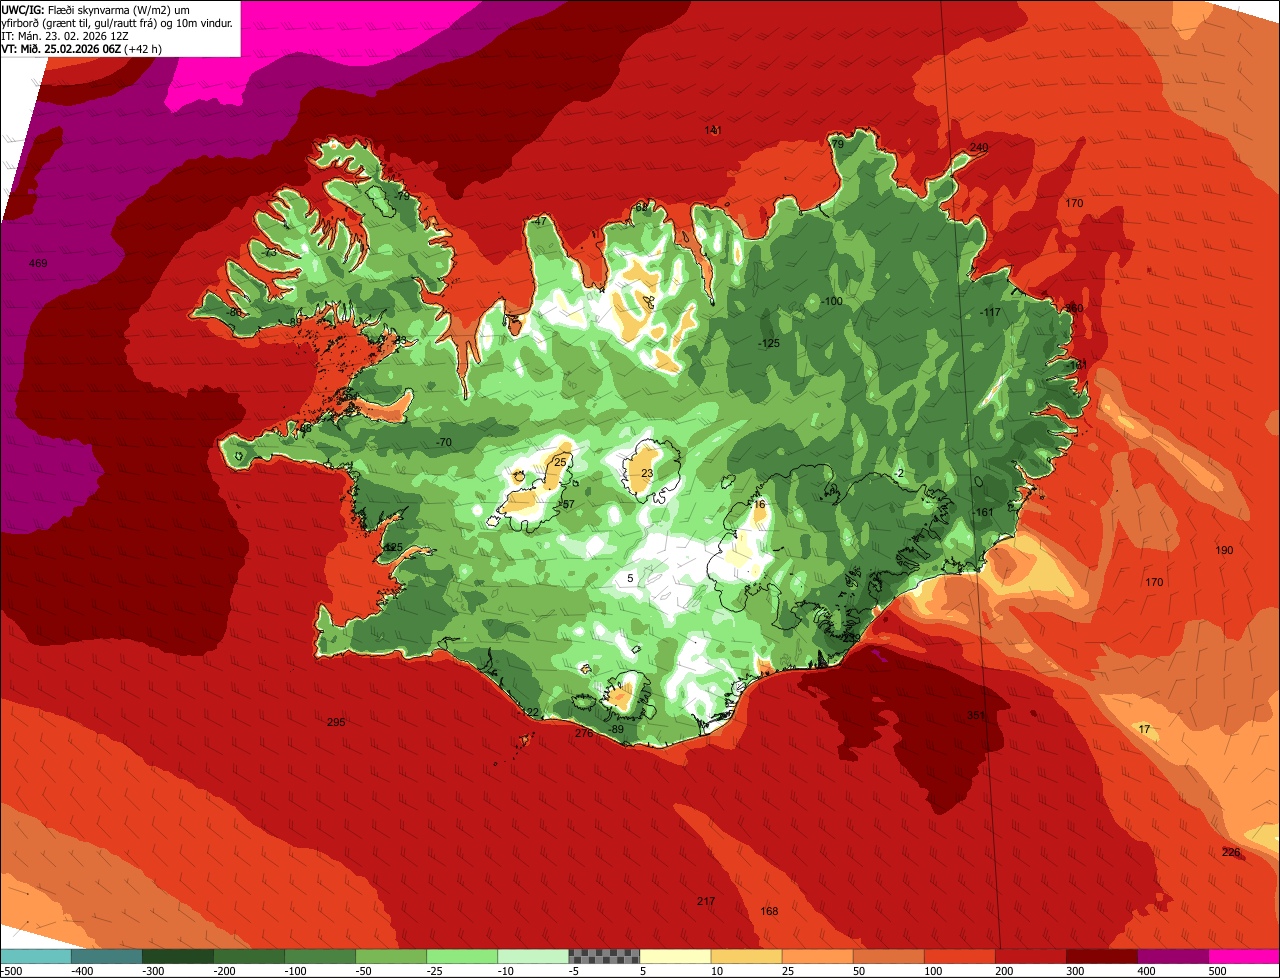Click the '25' value on the western glacier
1280x978 pixels.
click(x=560, y=462)
